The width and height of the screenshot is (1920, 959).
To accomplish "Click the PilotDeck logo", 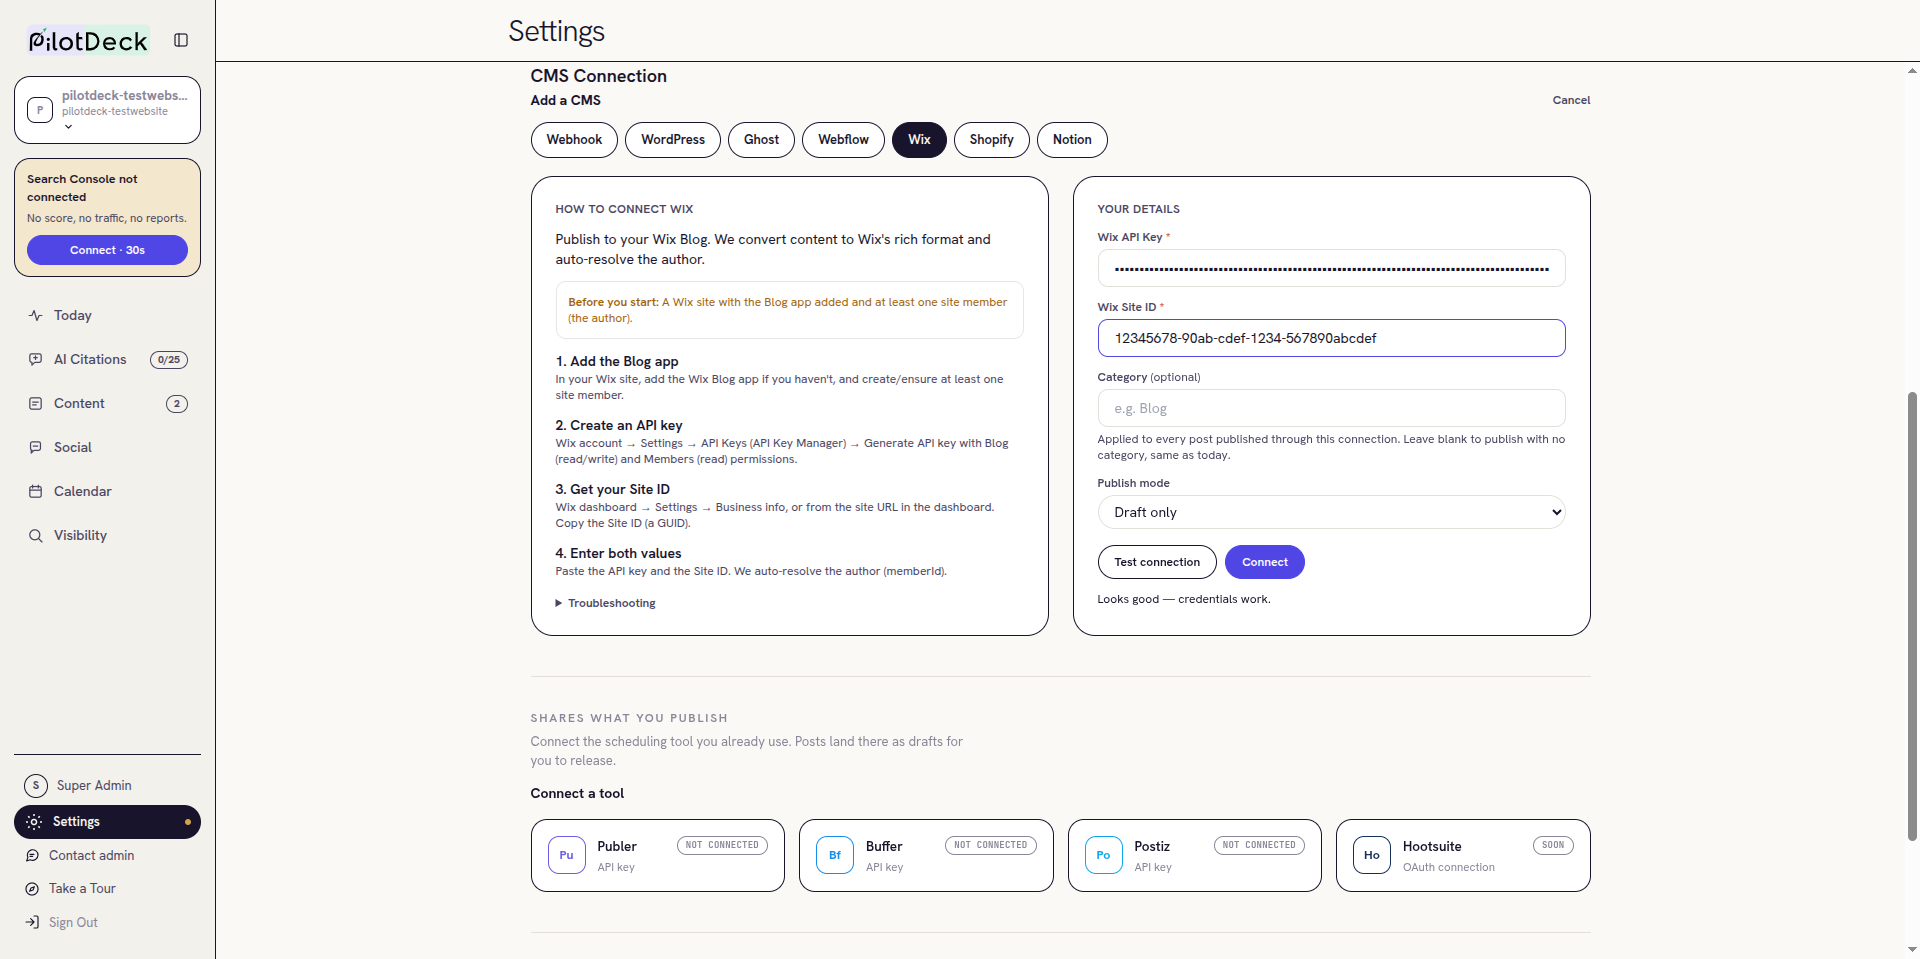I will (x=88, y=41).
